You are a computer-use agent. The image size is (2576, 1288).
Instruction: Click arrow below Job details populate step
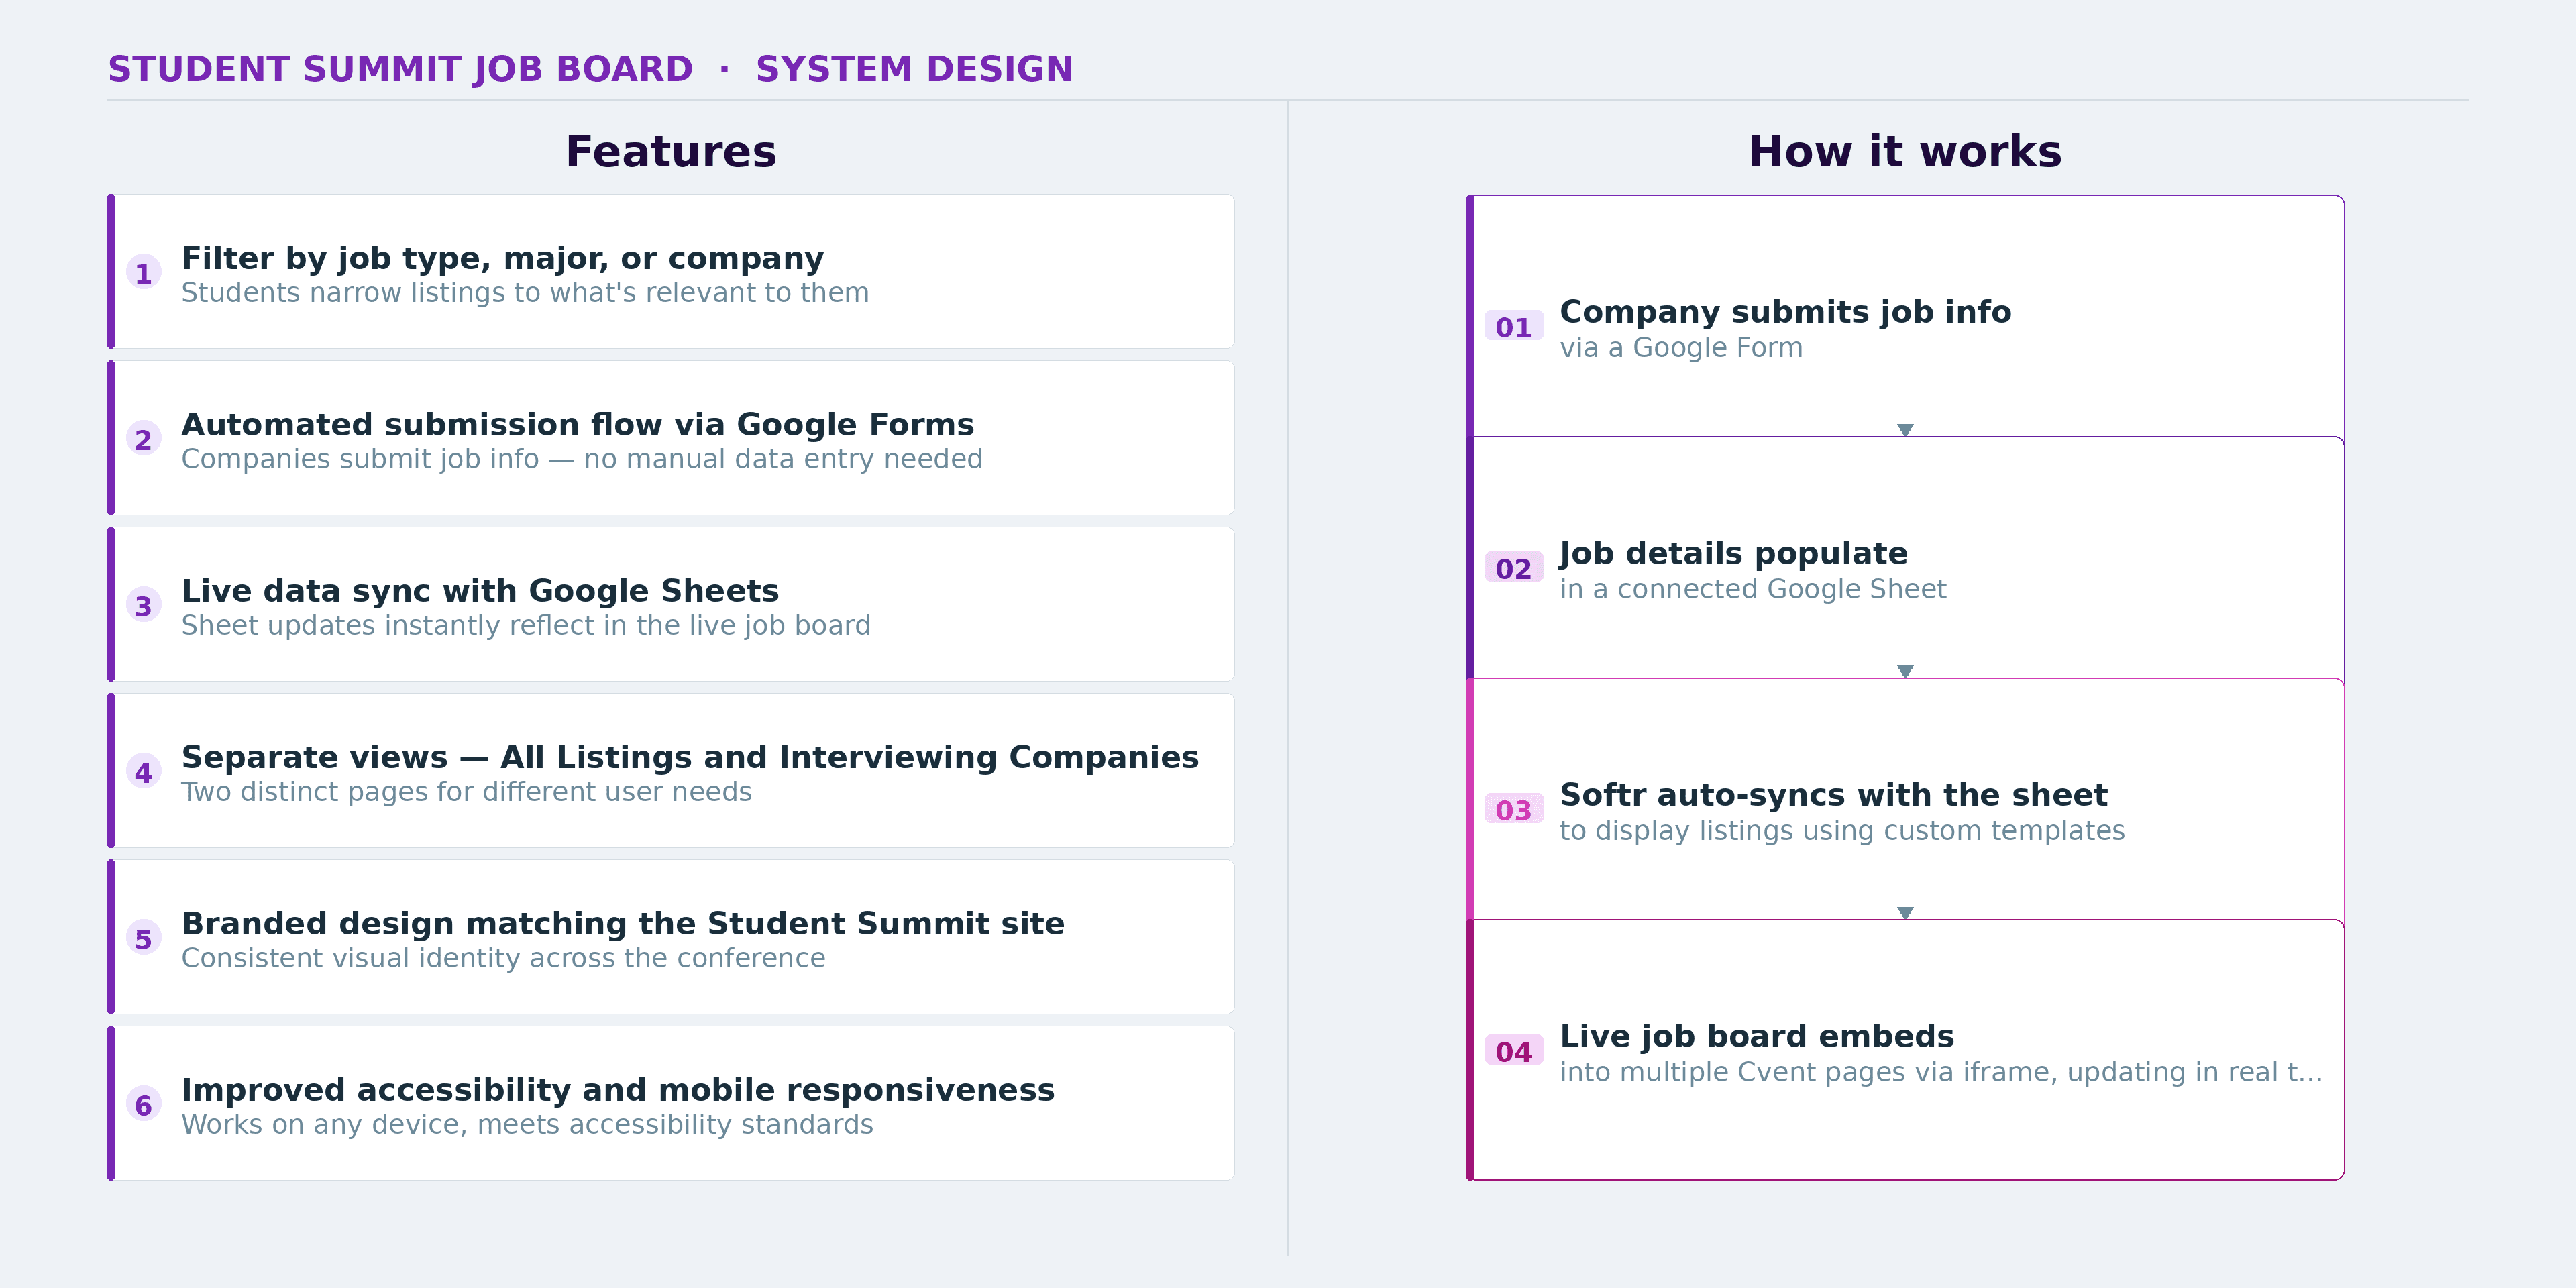pyautogui.click(x=1905, y=671)
